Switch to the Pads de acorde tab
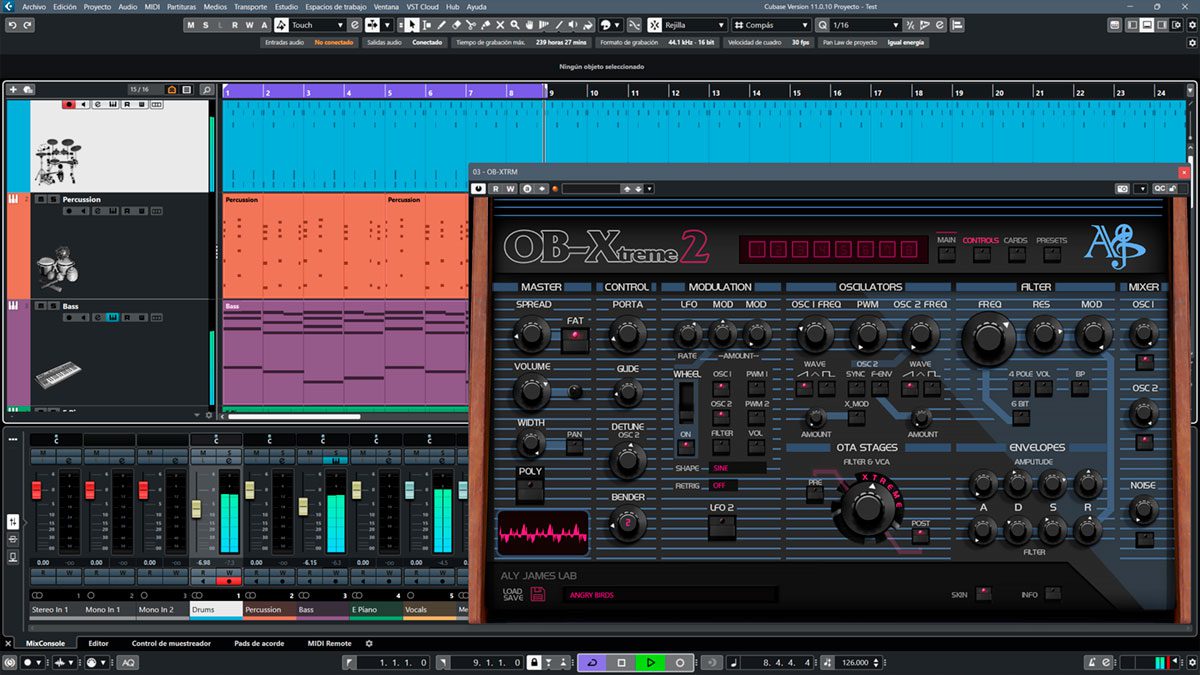The image size is (1200, 675). tap(259, 643)
